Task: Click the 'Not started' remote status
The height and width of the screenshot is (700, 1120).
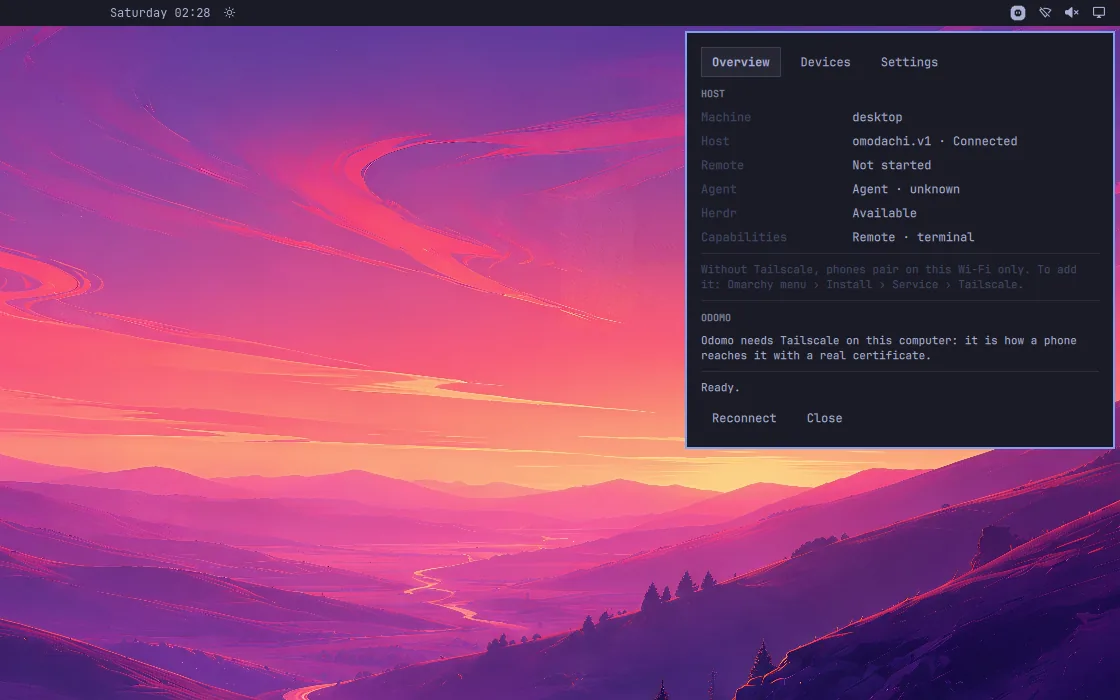Action: (x=891, y=165)
